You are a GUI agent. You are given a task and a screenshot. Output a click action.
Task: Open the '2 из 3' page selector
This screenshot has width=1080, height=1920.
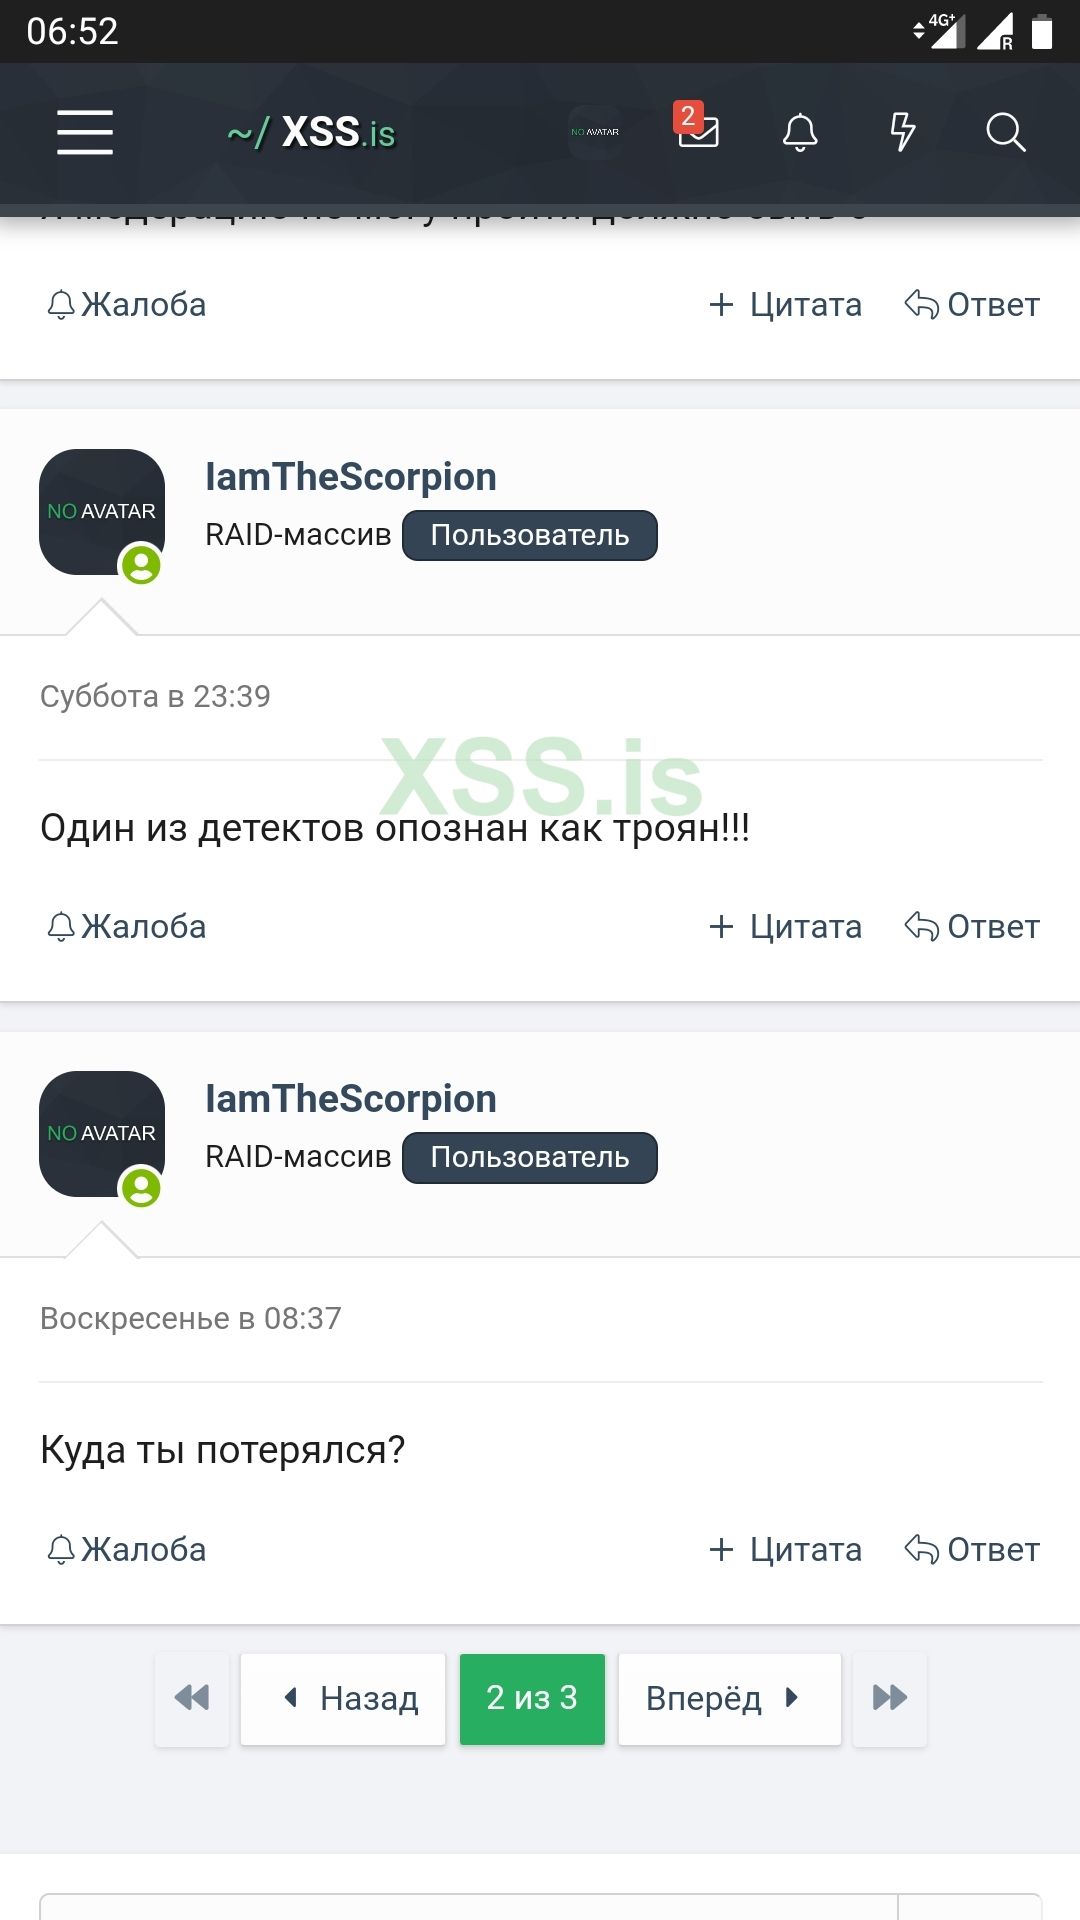coord(532,1698)
